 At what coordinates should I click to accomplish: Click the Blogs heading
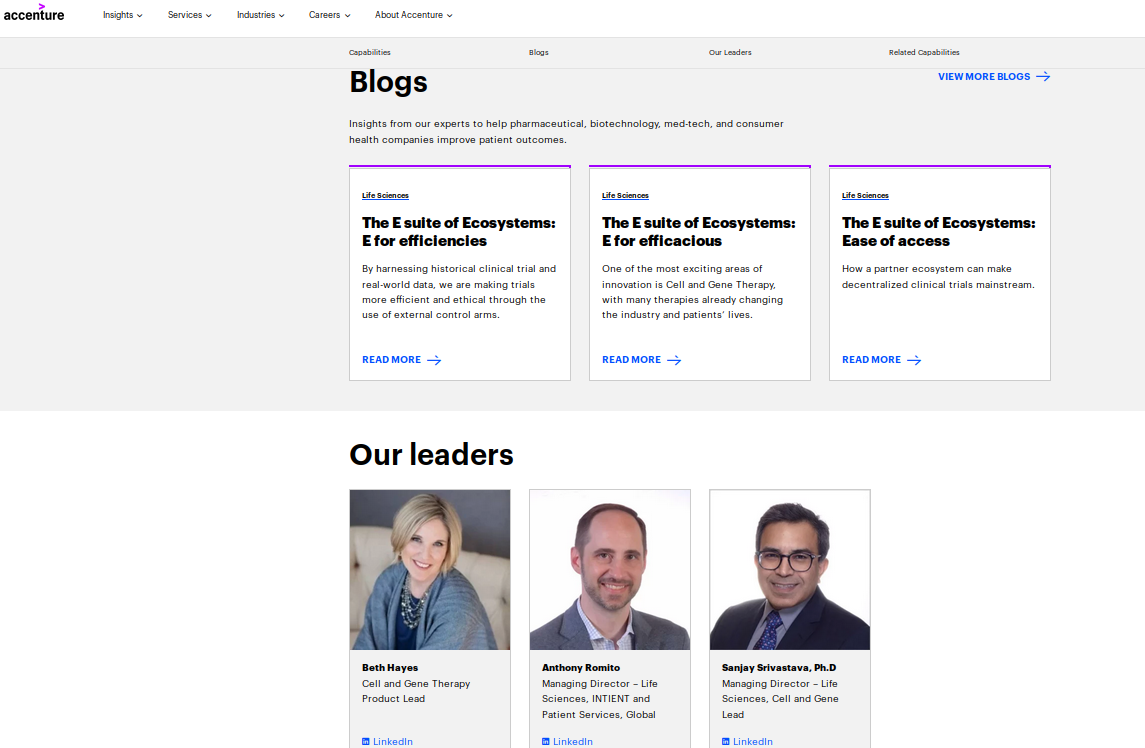click(x=388, y=82)
